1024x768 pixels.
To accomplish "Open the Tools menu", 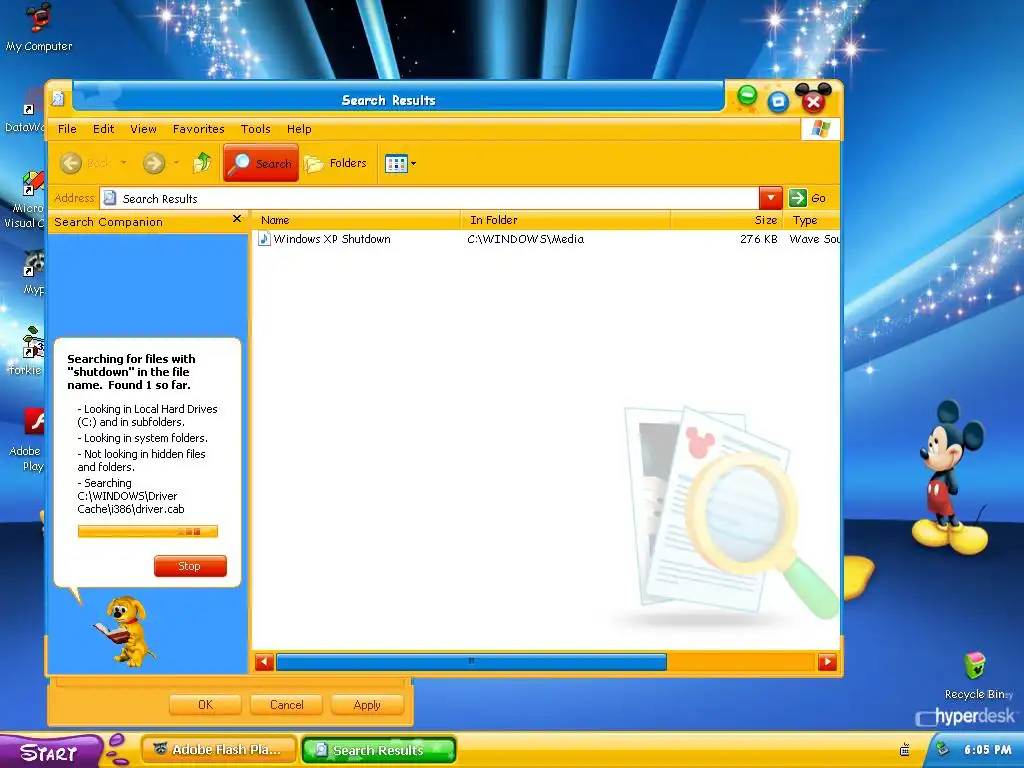I will click(x=255, y=129).
